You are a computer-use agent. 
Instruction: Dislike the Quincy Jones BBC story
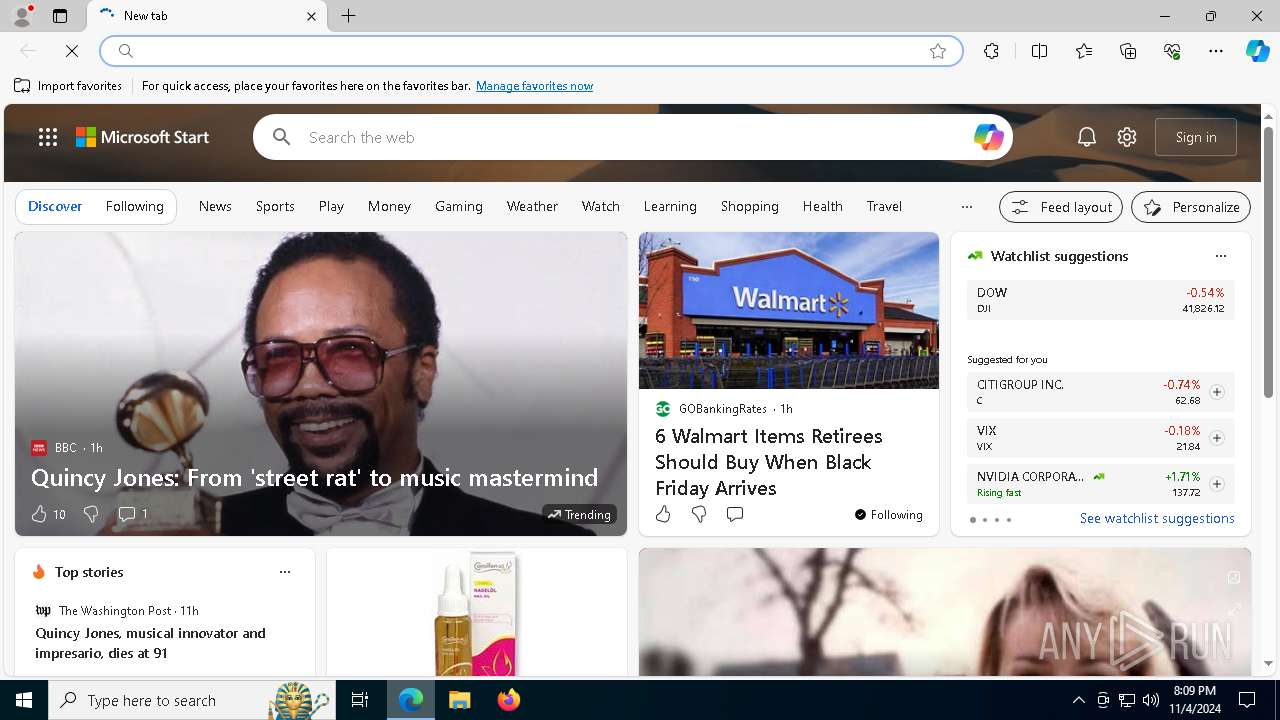[91, 514]
